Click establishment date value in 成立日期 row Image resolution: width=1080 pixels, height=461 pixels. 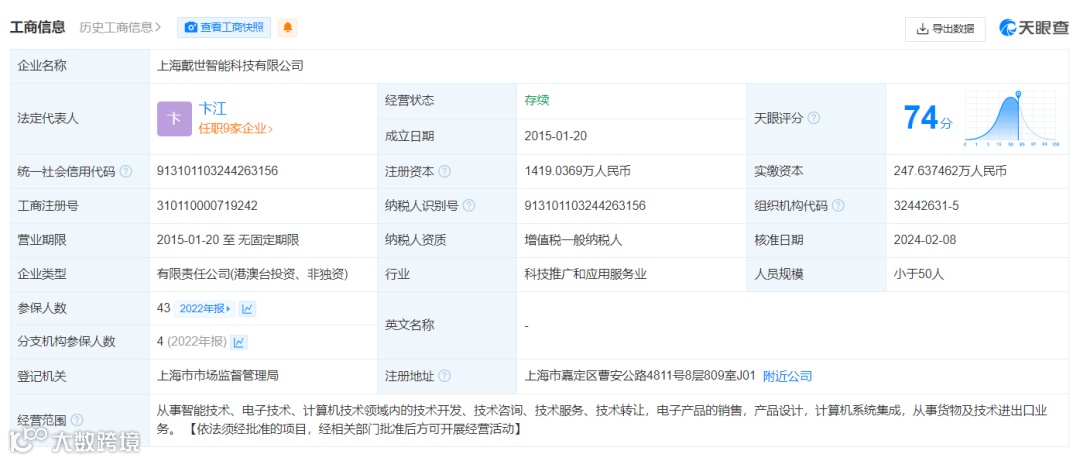point(555,136)
